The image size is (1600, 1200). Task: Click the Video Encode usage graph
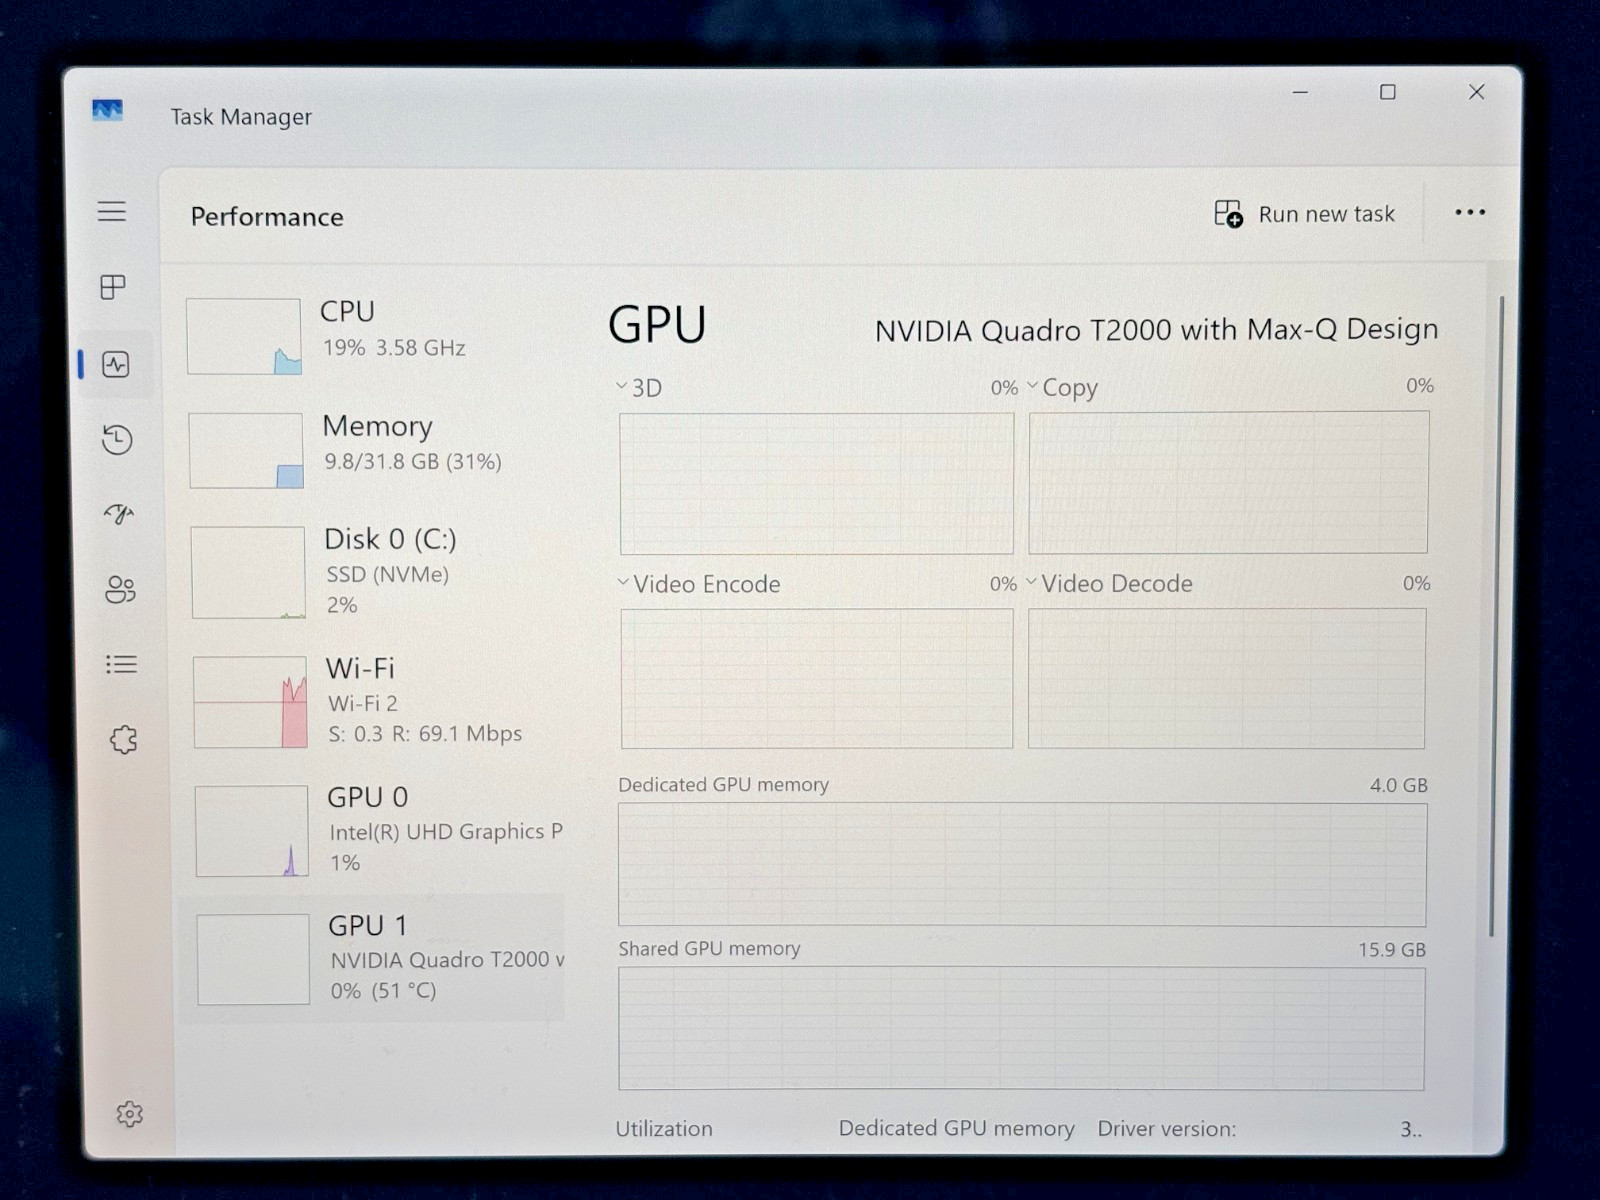(817, 679)
